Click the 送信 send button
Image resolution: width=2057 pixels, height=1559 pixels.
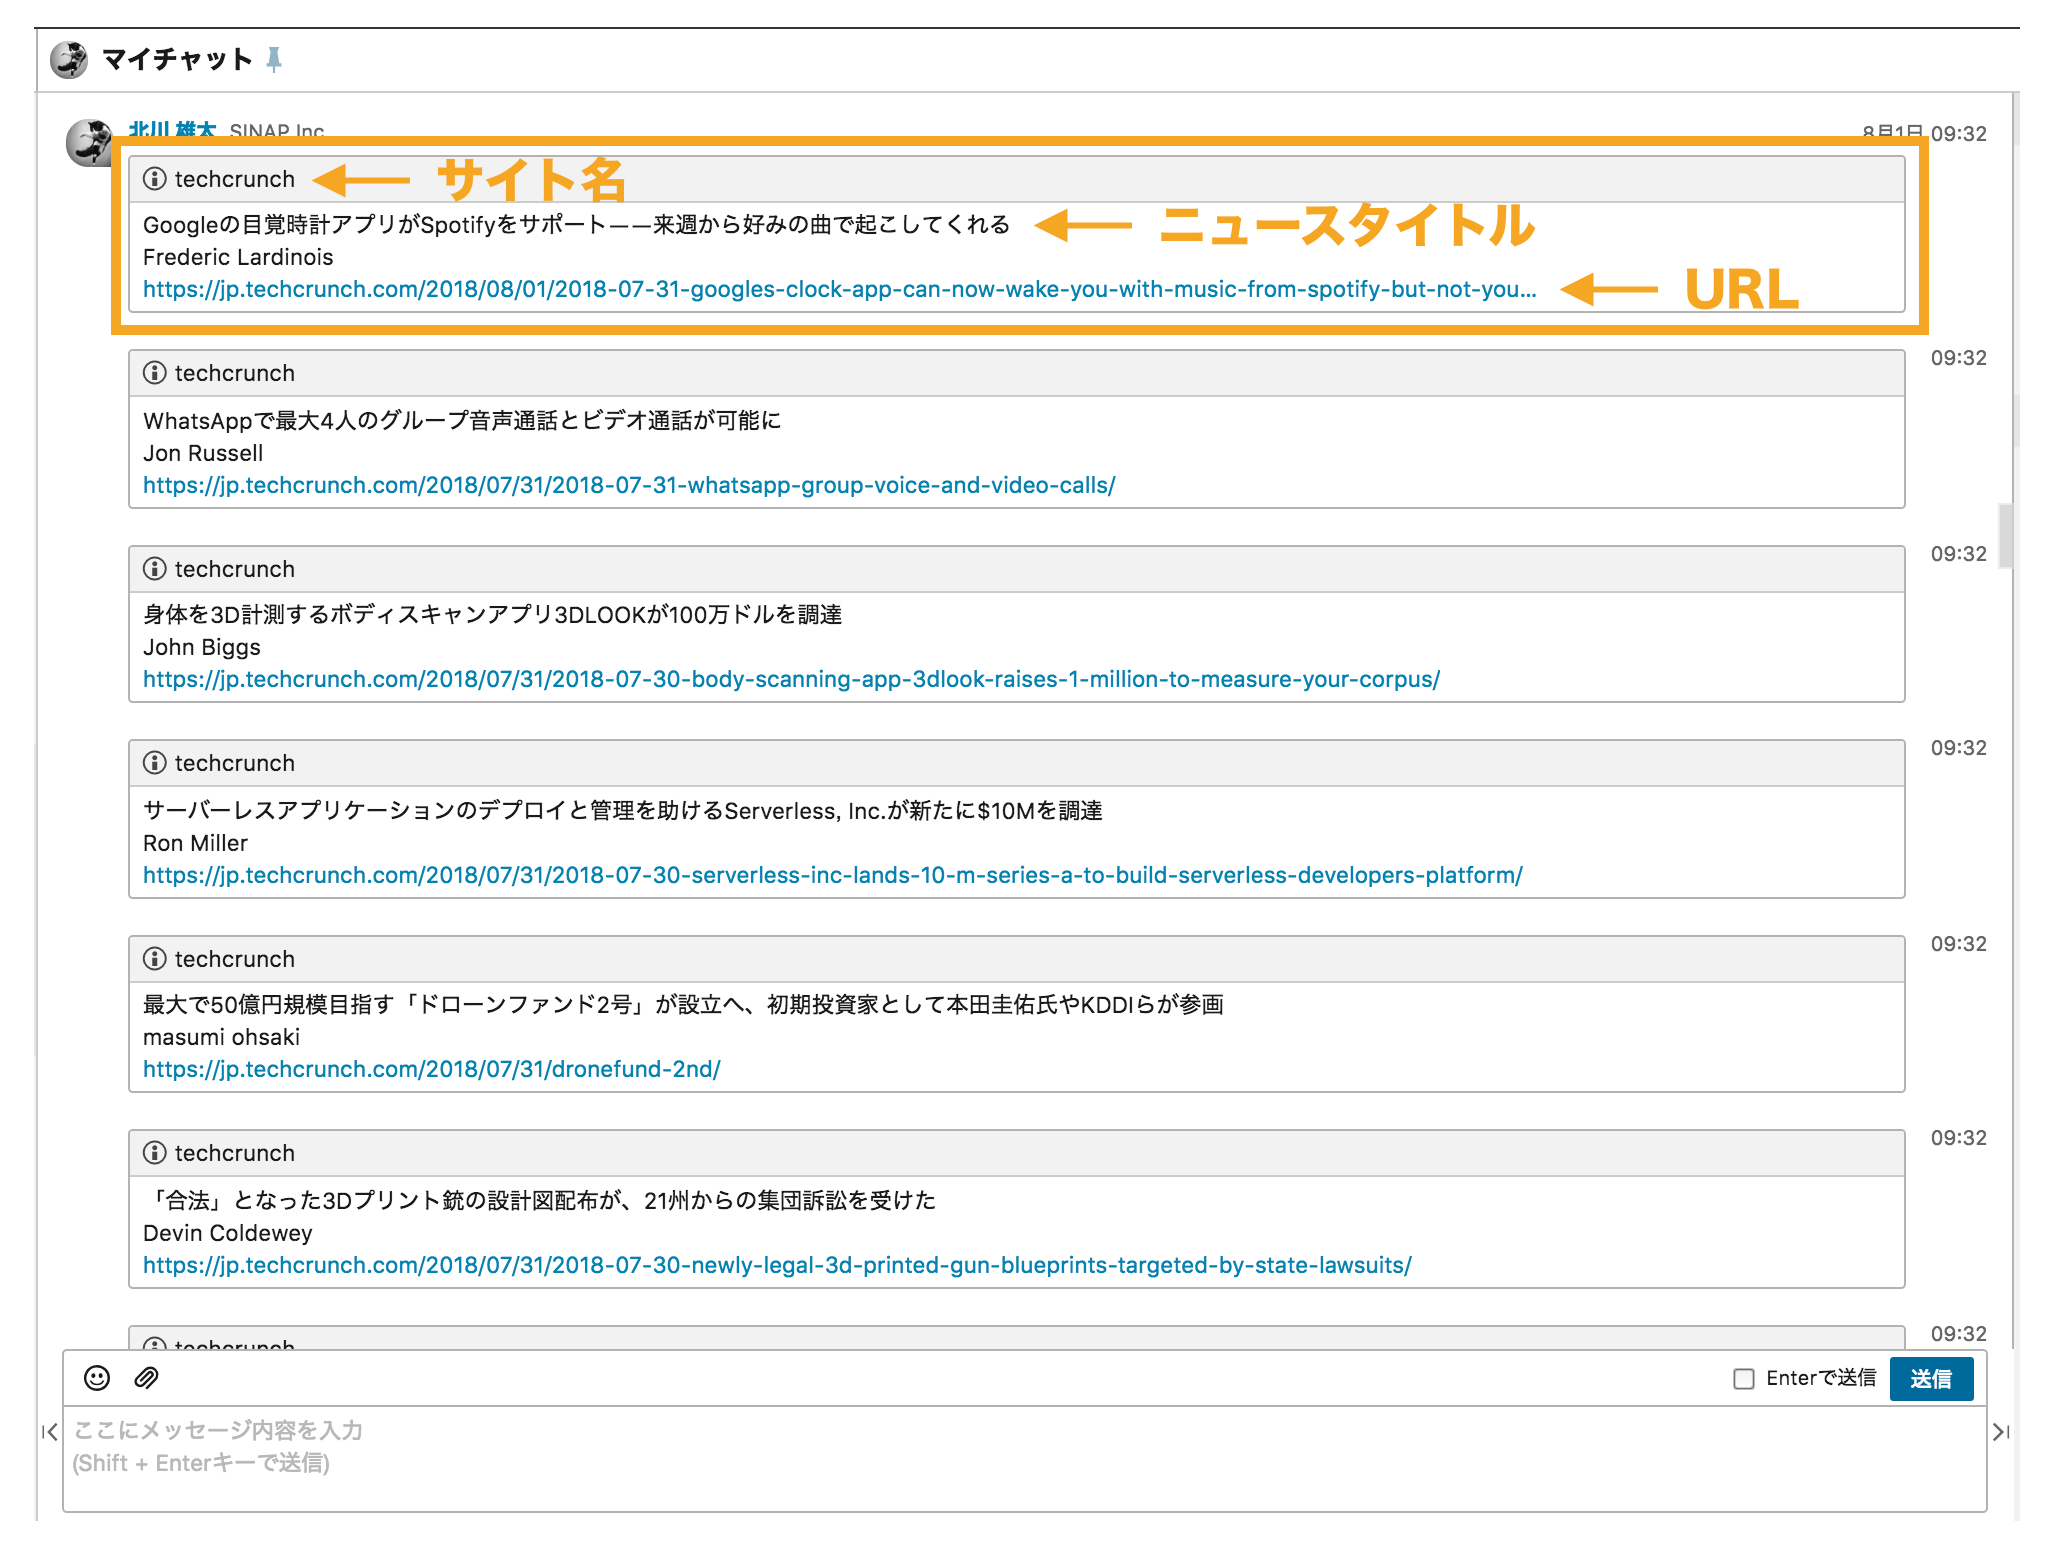1931,1379
